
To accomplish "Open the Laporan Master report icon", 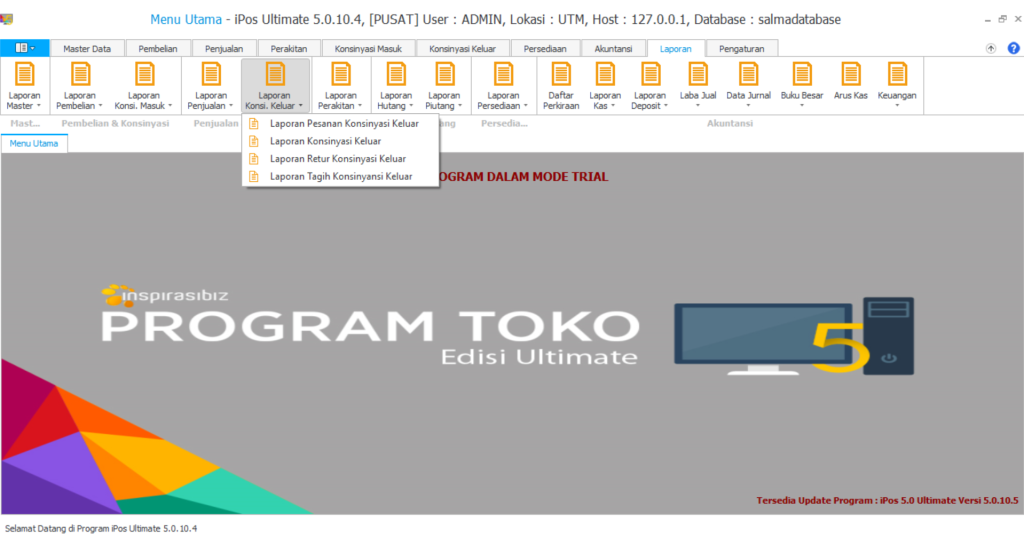I will (x=24, y=75).
